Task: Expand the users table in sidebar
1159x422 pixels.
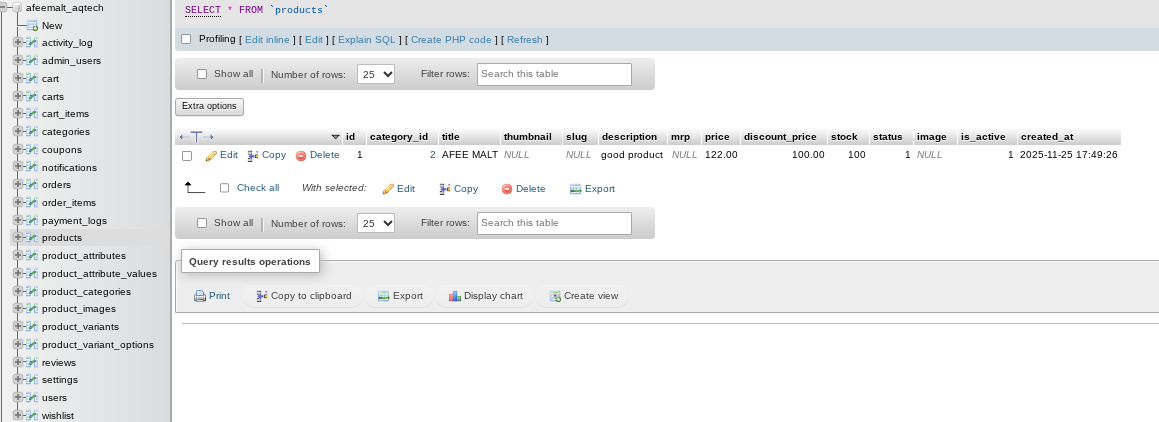Action: click(x=17, y=398)
